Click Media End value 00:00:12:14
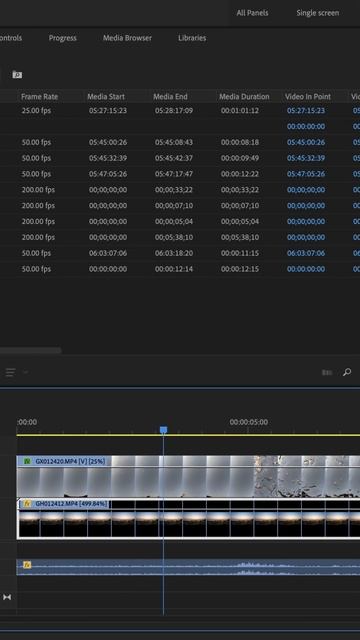 174,269
